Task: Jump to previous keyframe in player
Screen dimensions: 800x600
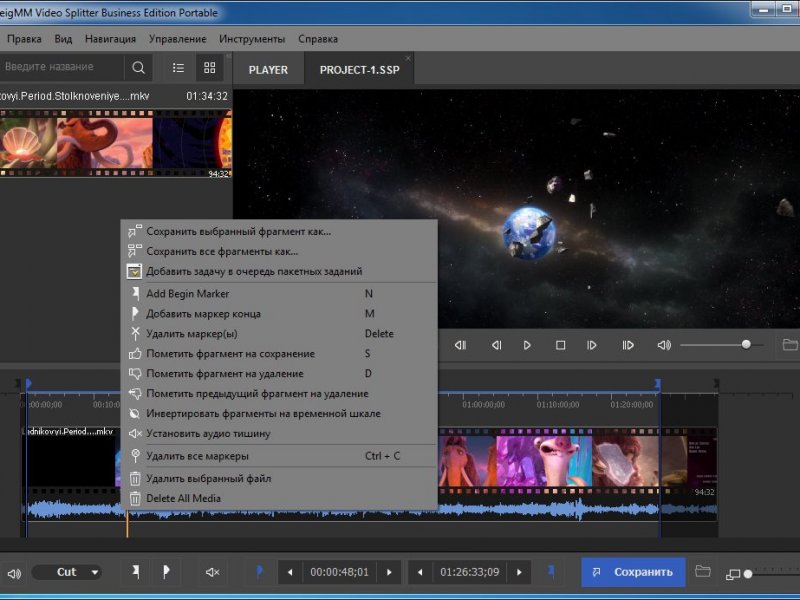Action: [460, 345]
